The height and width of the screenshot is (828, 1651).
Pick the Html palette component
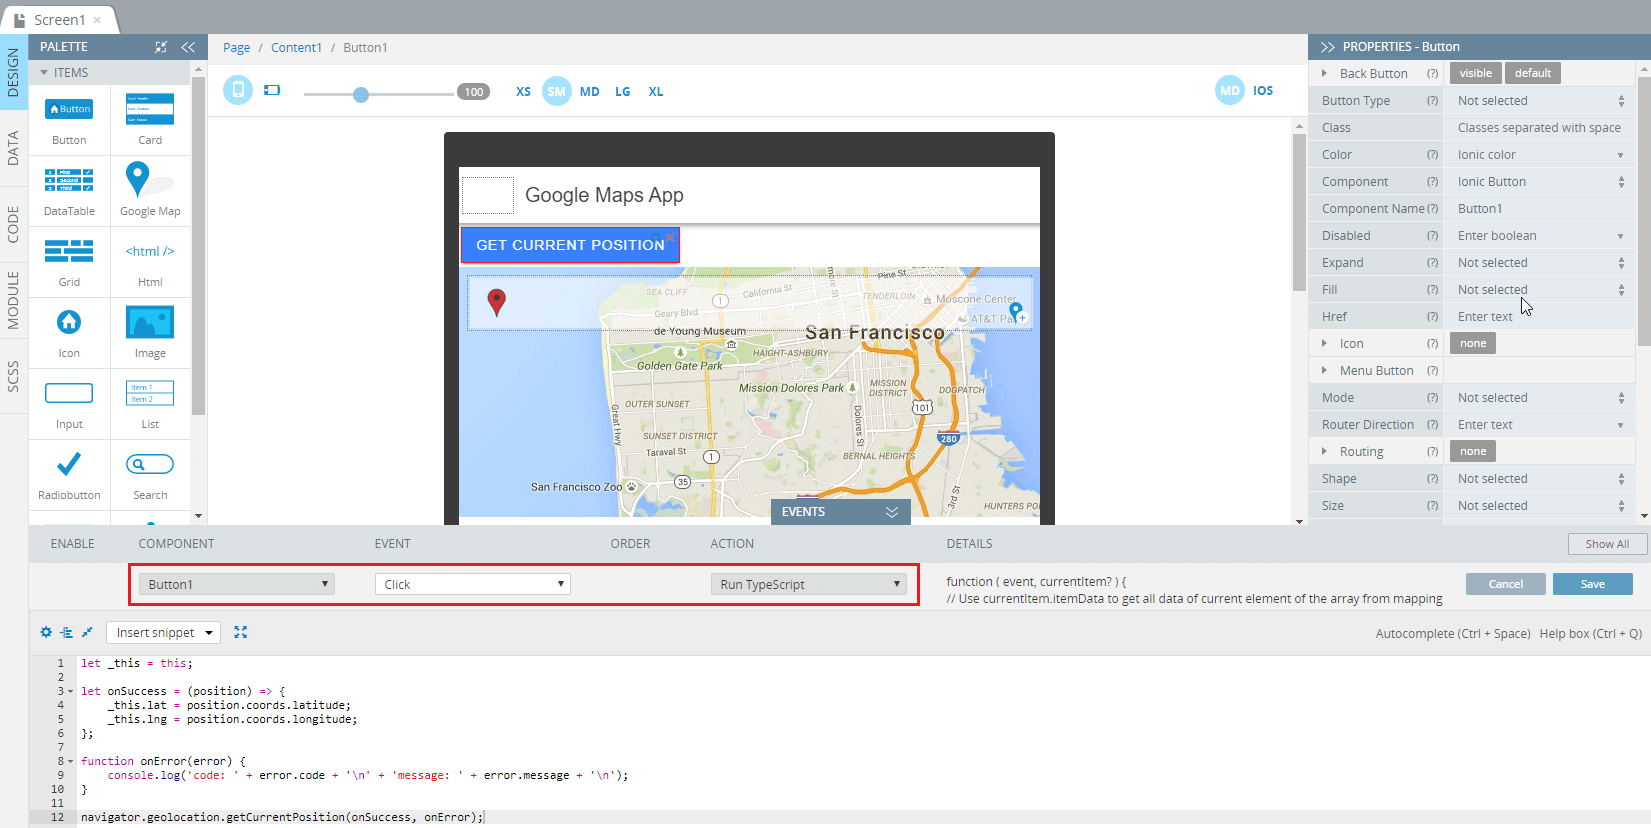(150, 261)
